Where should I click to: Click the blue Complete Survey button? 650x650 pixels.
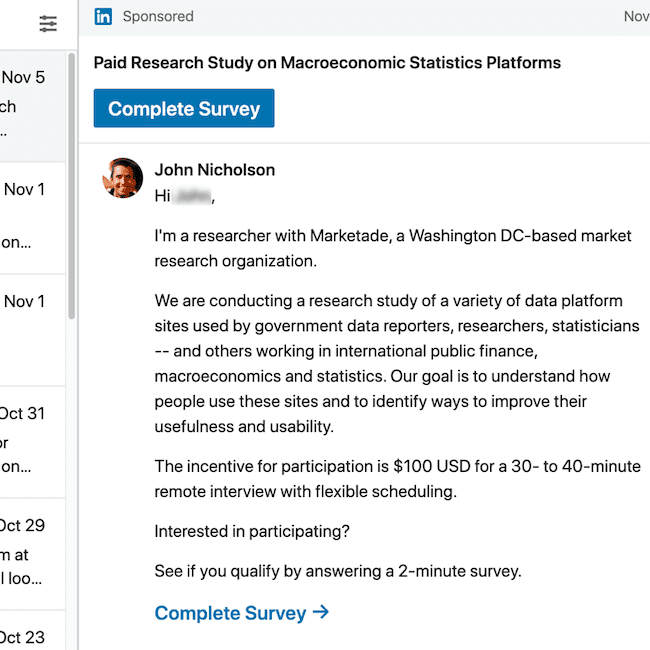(x=184, y=108)
